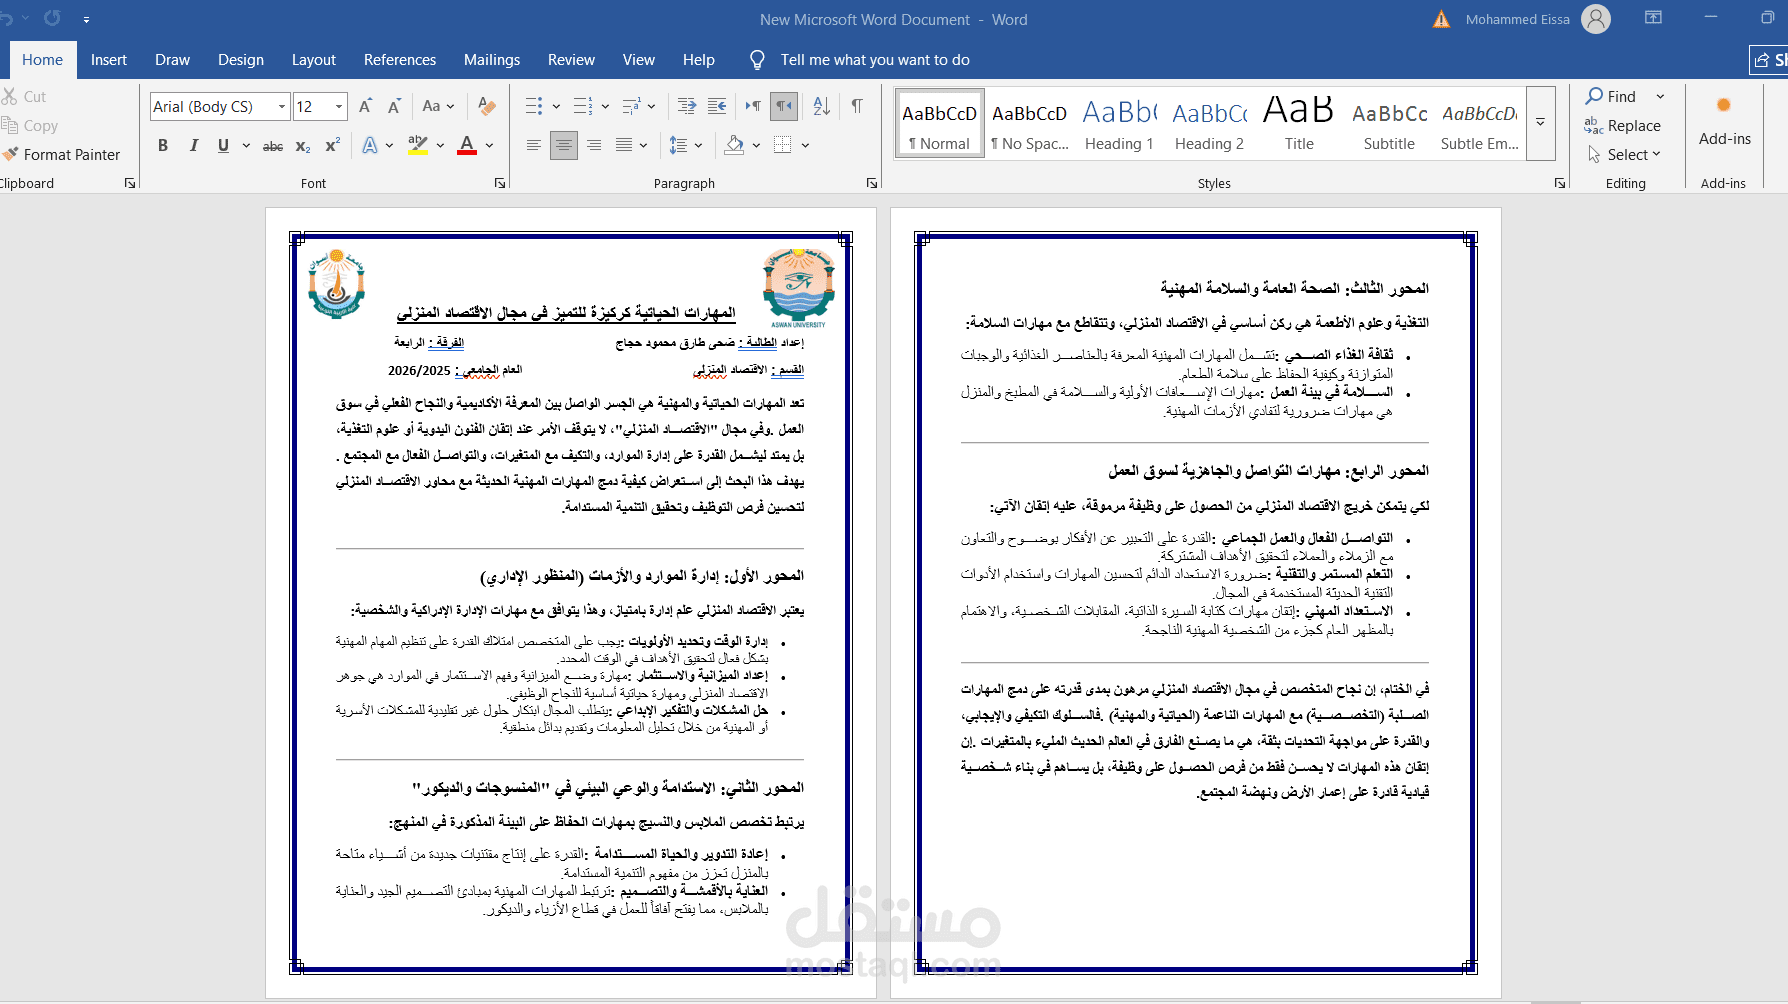Open the Font dialog launcher
1788x1004 pixels.
[500, 183]
